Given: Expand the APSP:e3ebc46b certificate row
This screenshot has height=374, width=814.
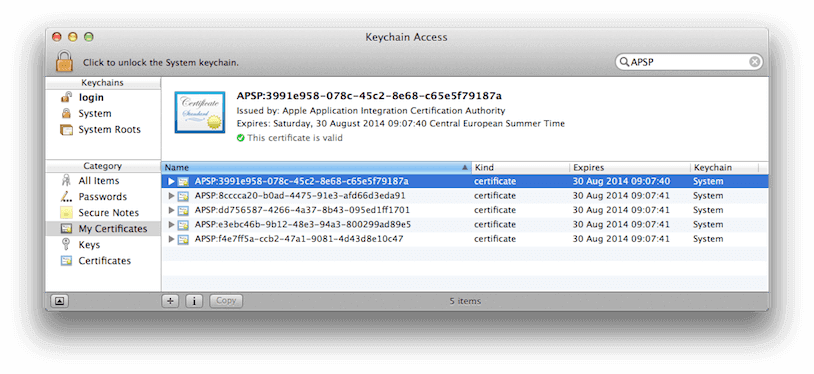Looking at the screenshot, I should (x=171, y=225).
